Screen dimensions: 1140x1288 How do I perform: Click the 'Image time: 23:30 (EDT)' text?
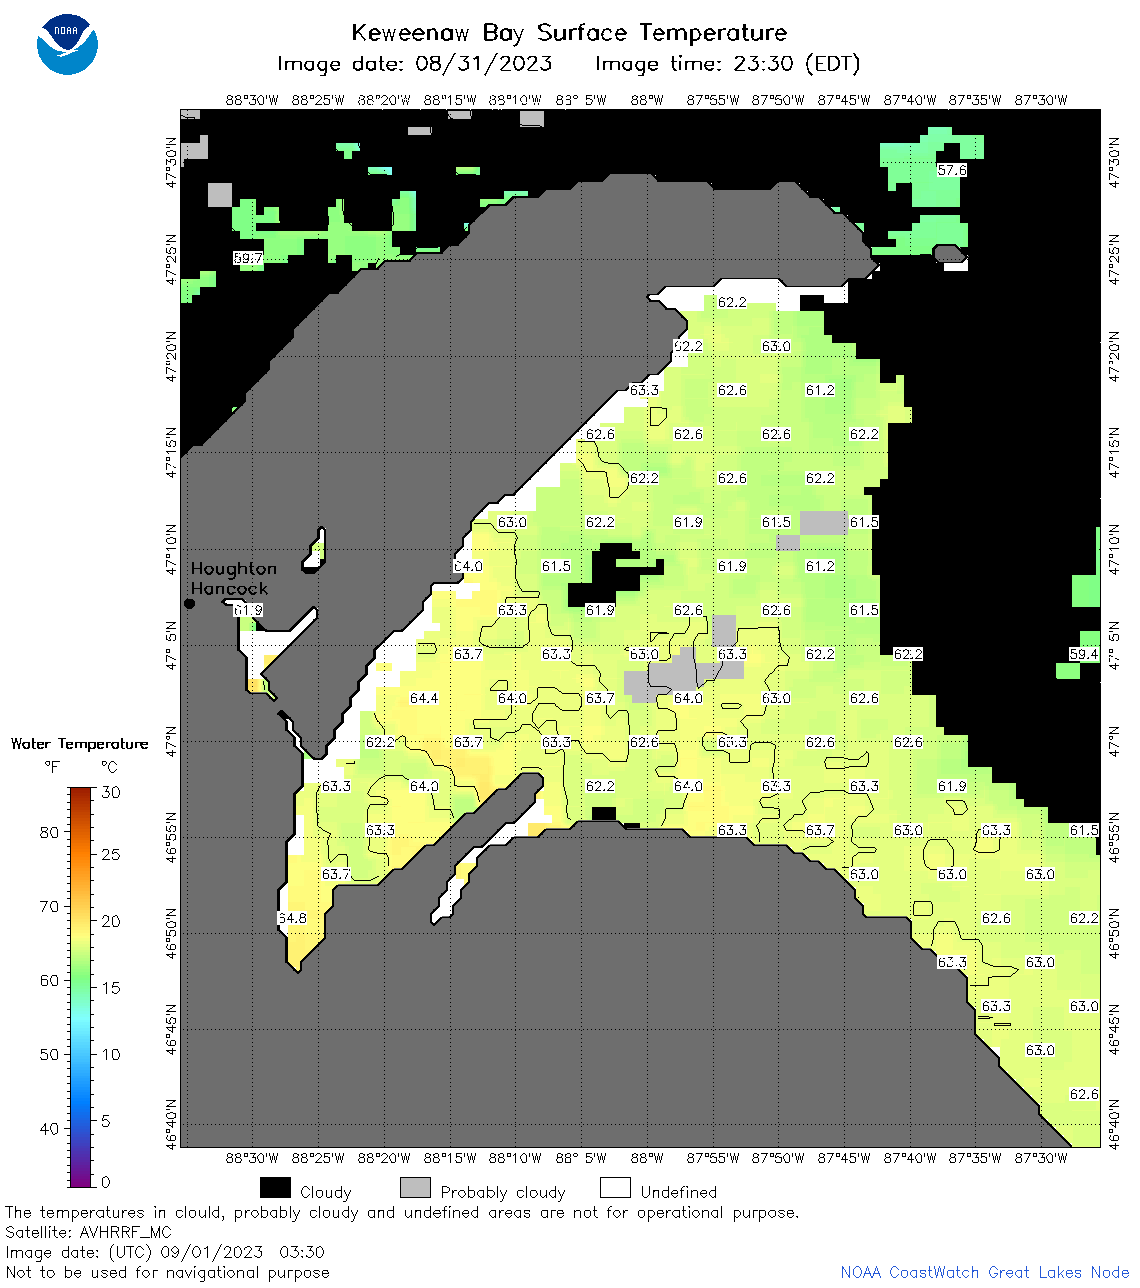(728, 64)
